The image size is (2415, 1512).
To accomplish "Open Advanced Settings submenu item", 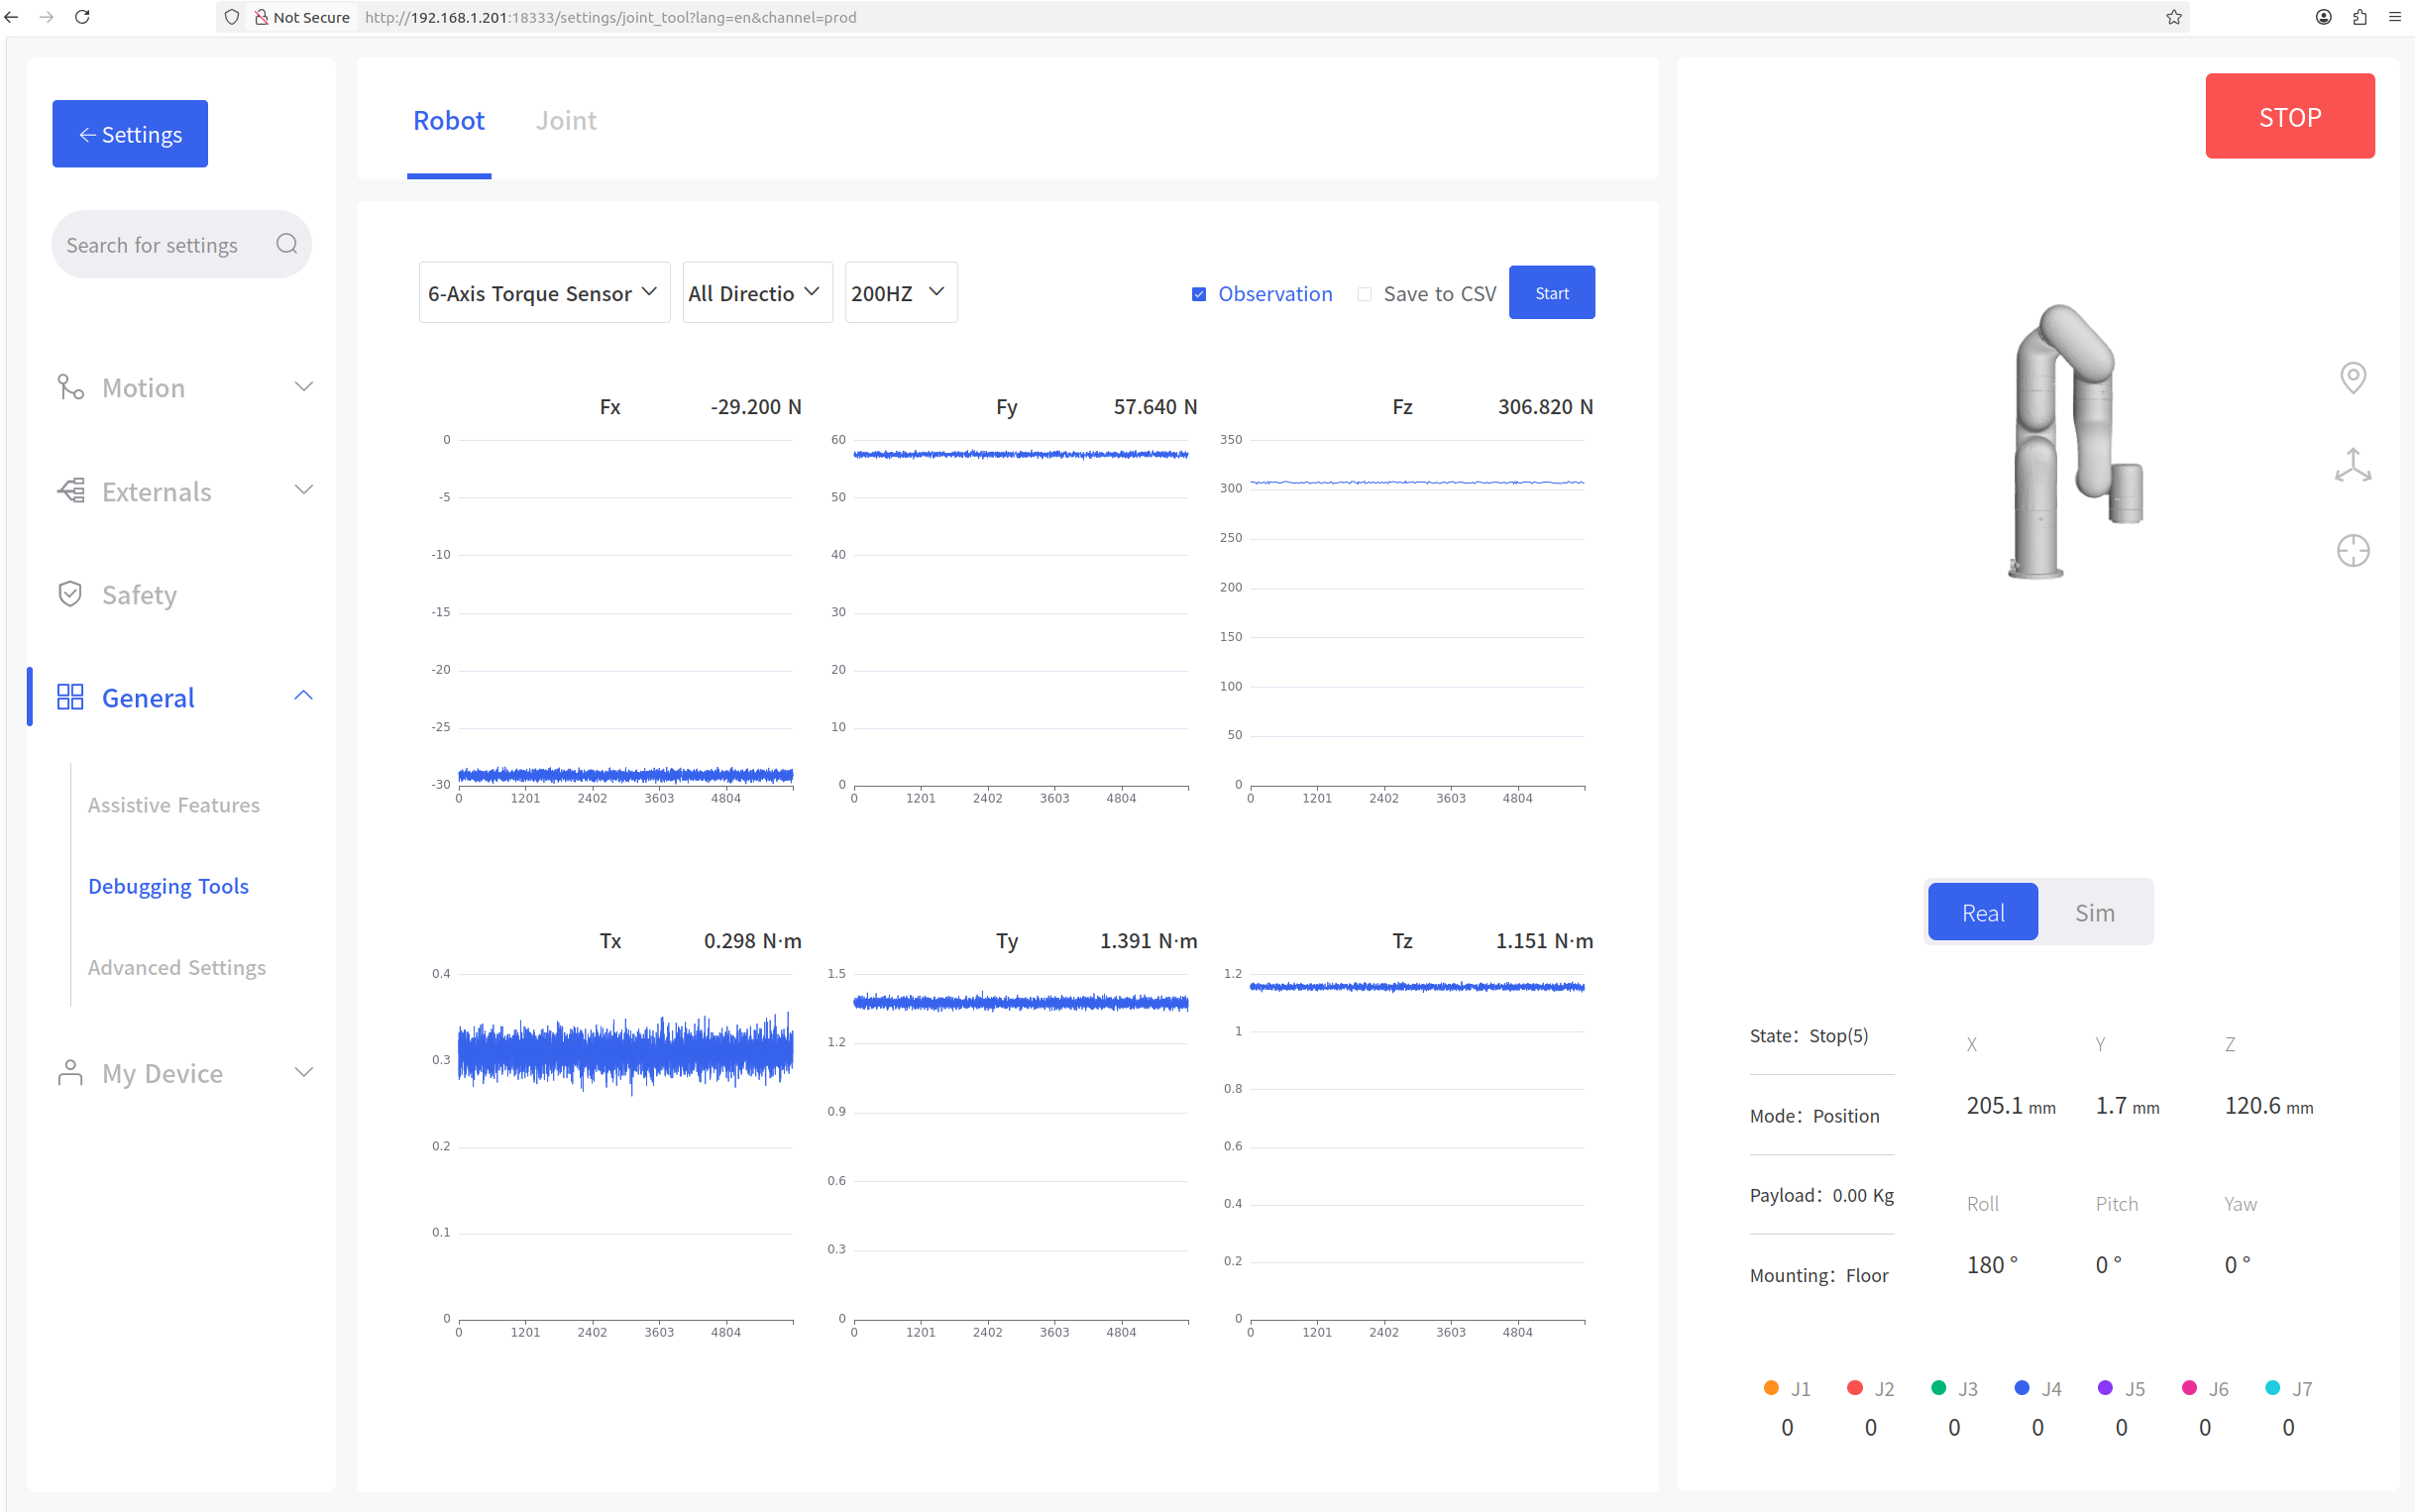I will pos(176,967).
